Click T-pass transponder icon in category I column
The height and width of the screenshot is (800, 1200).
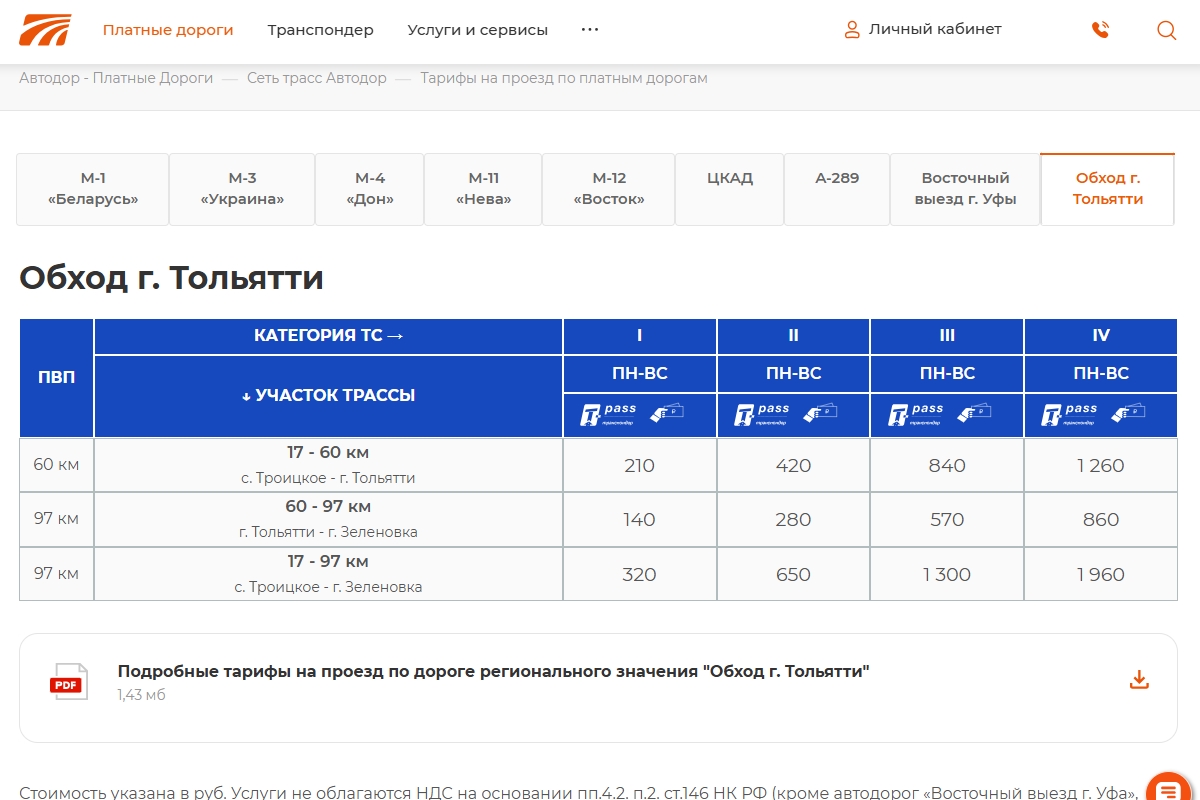click(x=609, y=414)
